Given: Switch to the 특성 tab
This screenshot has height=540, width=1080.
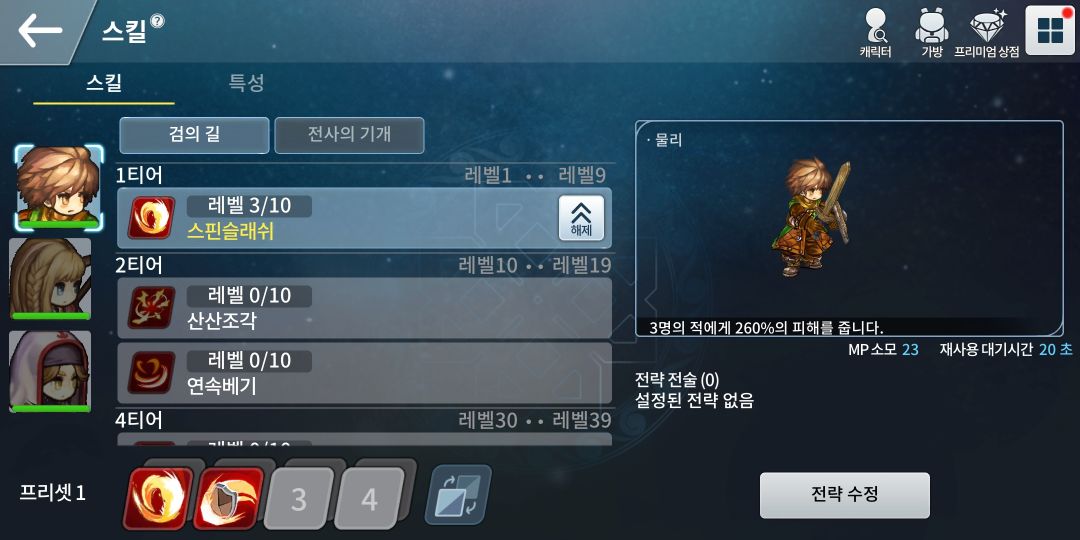Looking at the screenshot, I should (x=246, y=83).
